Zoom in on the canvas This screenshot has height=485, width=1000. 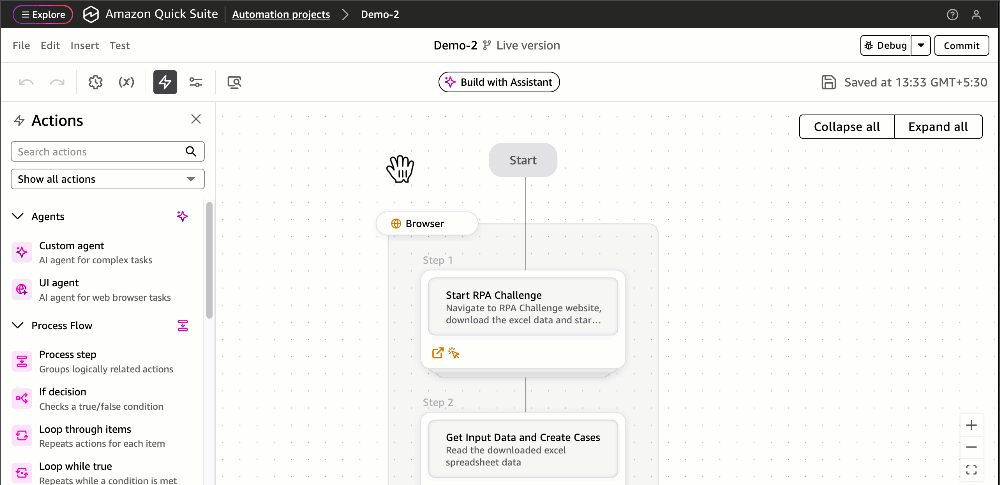click(x=971, y=425)
